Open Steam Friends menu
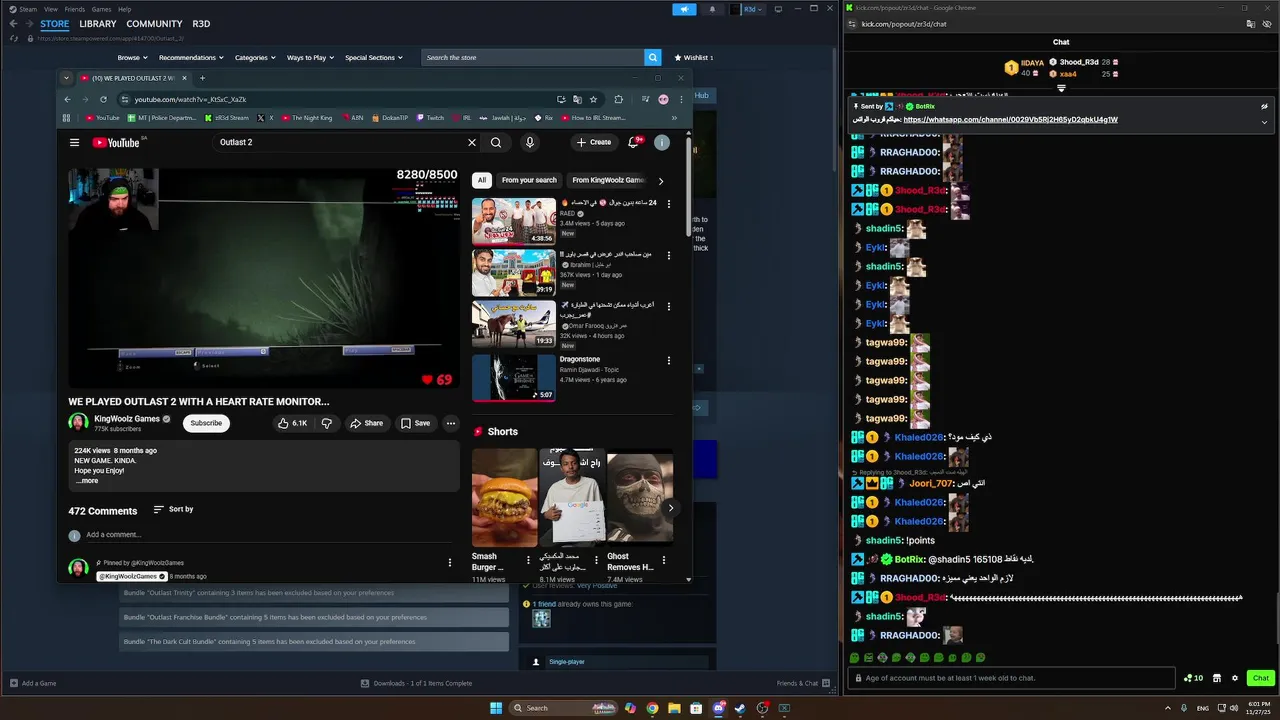The height and width of the screenshot is (720, 1280). [75, 9]
